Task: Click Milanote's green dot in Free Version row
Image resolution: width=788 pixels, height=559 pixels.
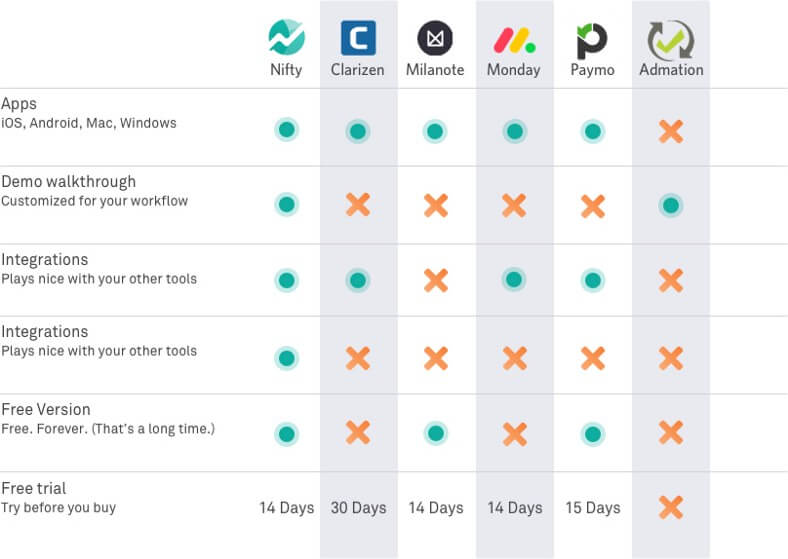Action: [x=436, y=433]
